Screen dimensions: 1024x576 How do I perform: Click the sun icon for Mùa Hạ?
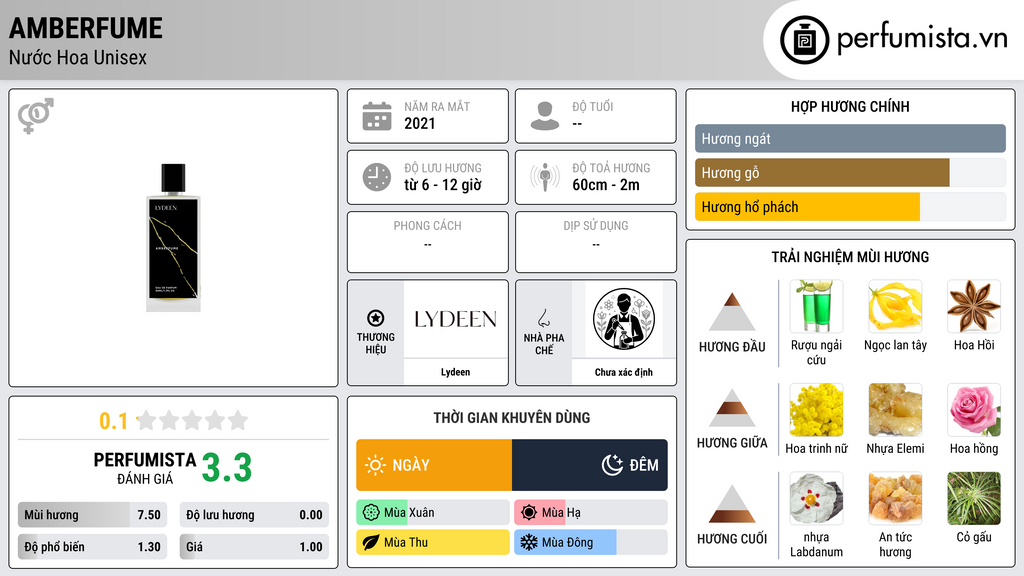tap(529, 513)
